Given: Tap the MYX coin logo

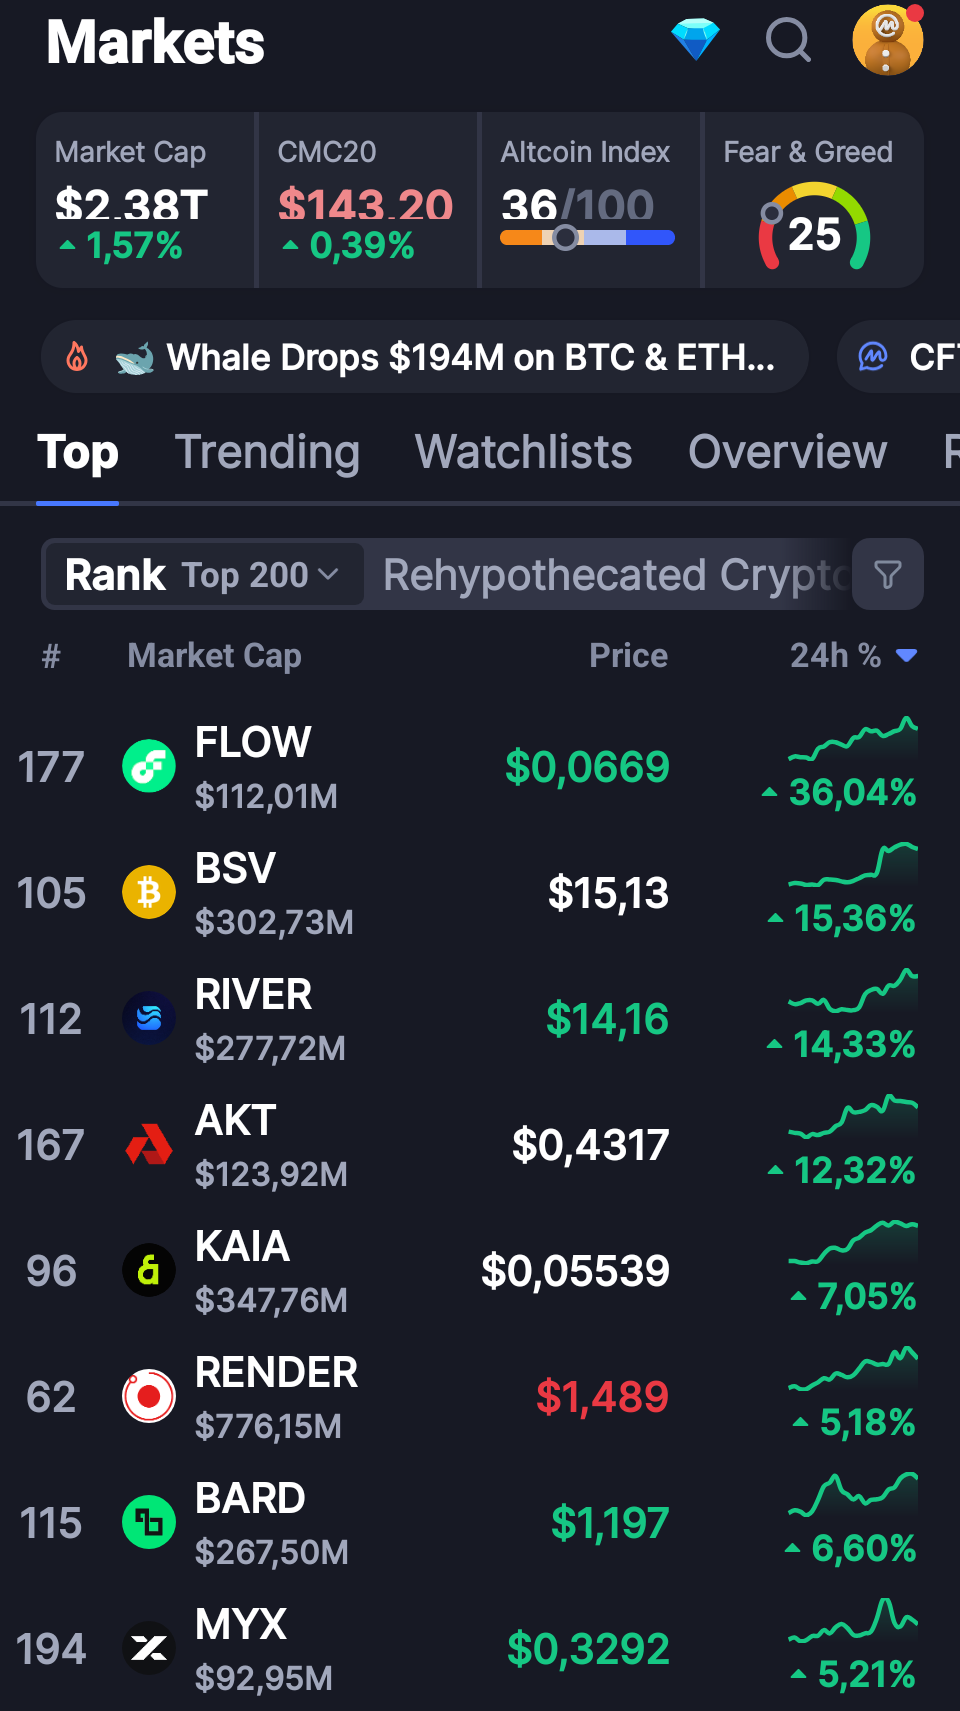Looking at the screenshot, I should 149,1648.
